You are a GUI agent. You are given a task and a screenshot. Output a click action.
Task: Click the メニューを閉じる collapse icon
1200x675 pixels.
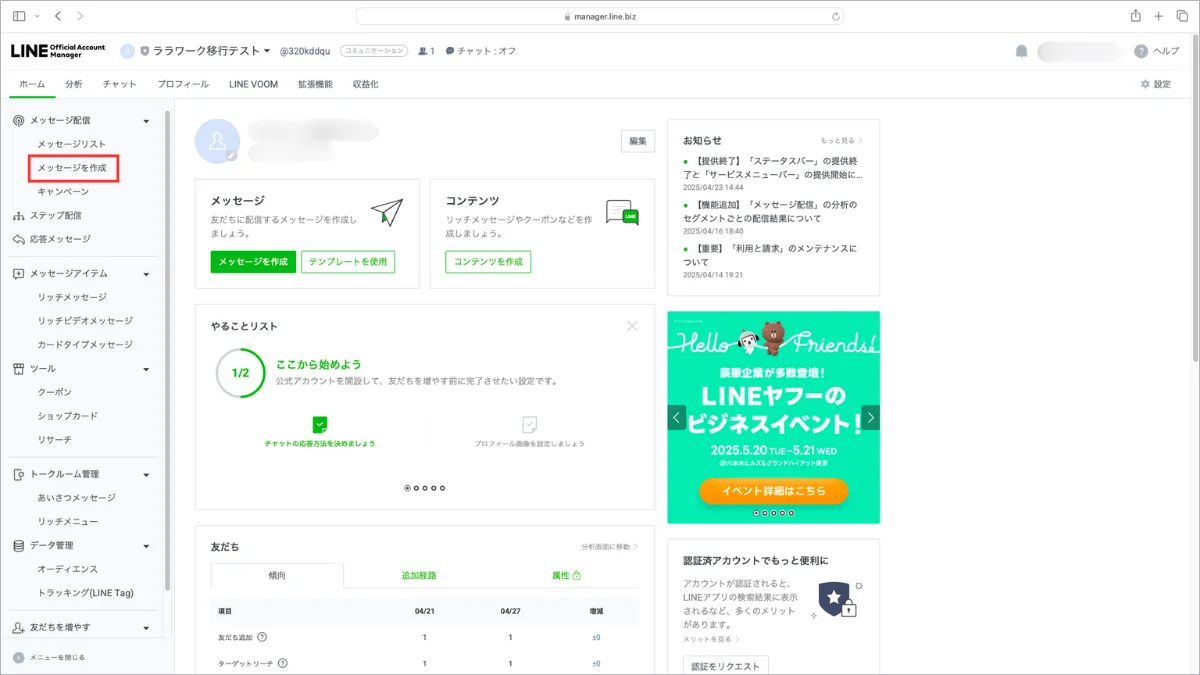pos(19,657)
